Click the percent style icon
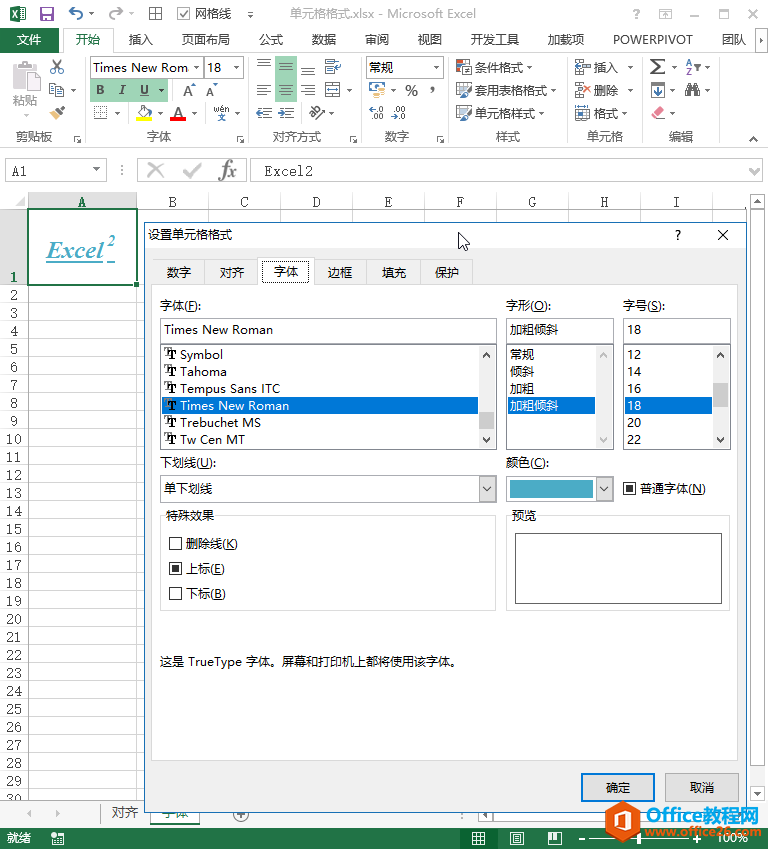Viewport: 768px width, 849px height. point(411,90)
